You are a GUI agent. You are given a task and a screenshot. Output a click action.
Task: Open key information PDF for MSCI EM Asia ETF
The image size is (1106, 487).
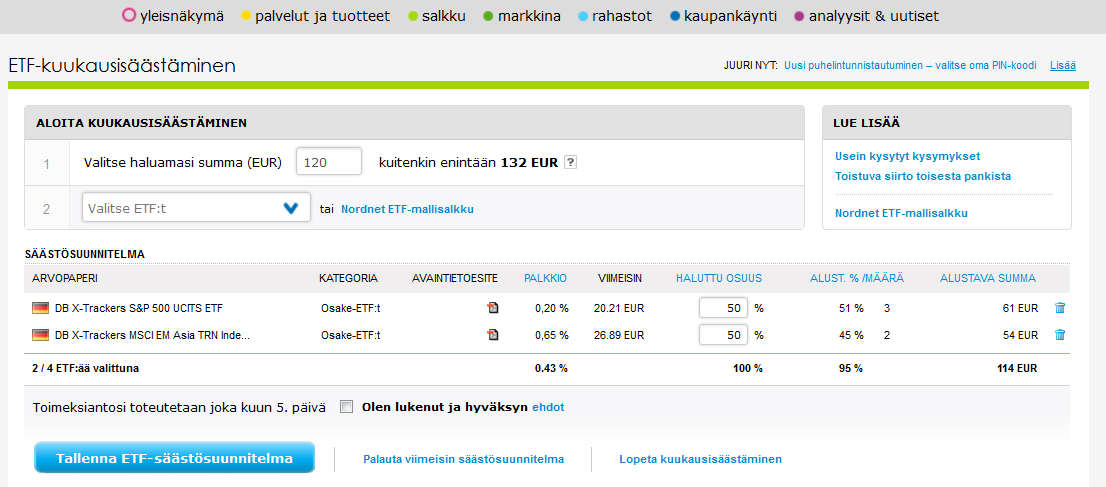coord(492,335)
